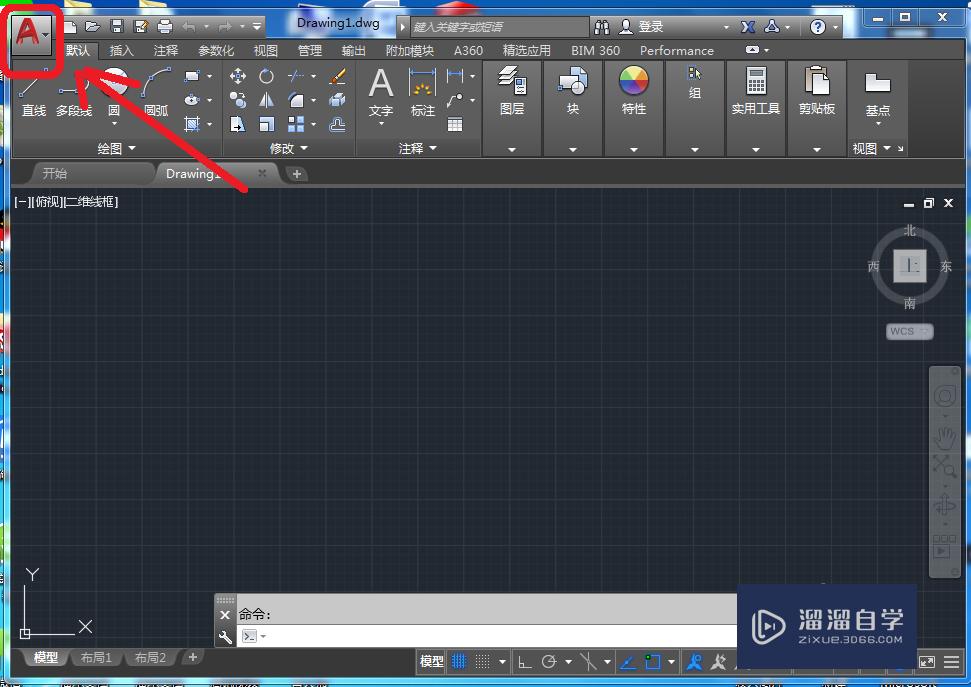Viewport: 971px width, 687px height.
Task: Click the 块 (Block) insert icon
Action: 572,92
